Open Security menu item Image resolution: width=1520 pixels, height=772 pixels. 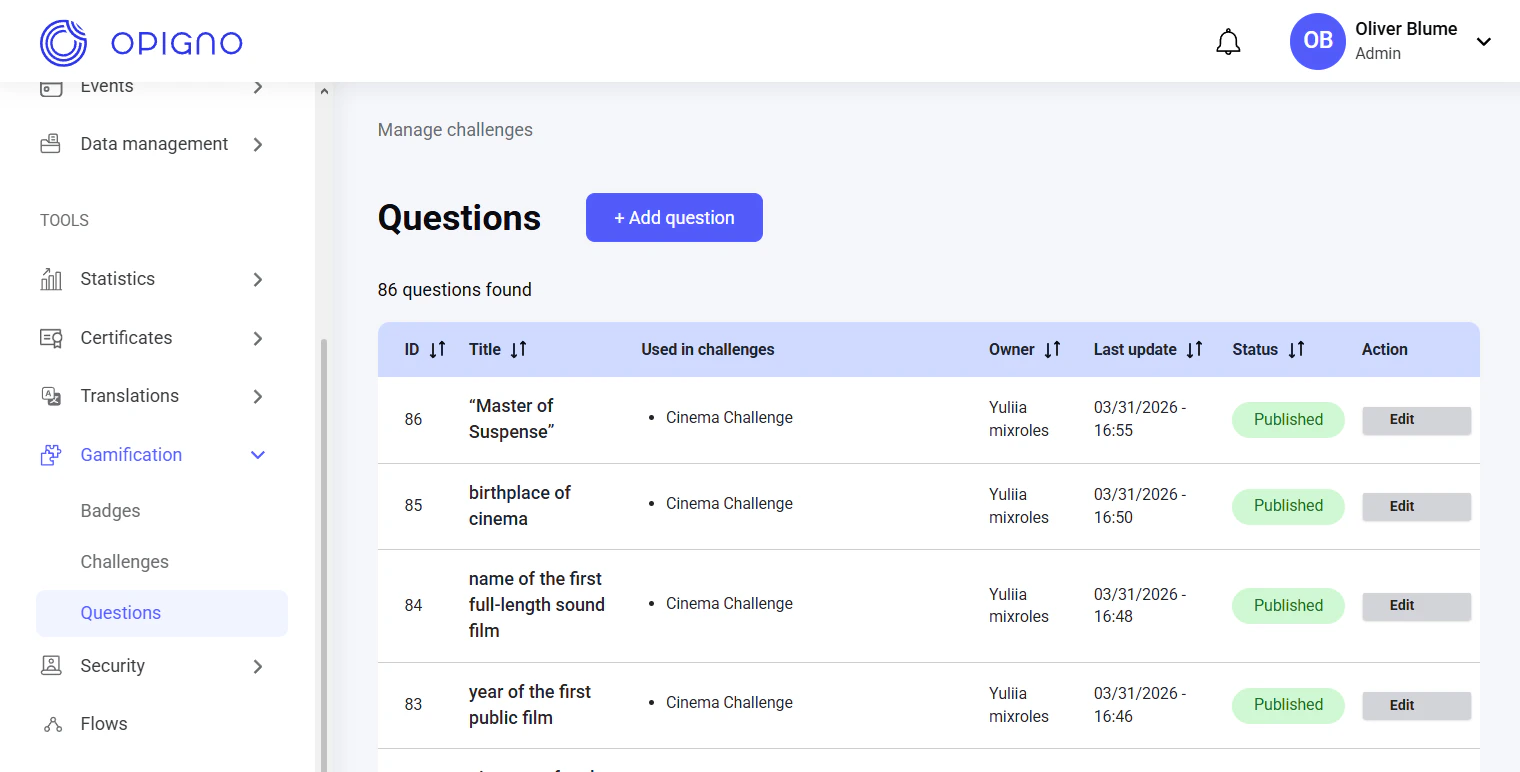pos(112,666)
